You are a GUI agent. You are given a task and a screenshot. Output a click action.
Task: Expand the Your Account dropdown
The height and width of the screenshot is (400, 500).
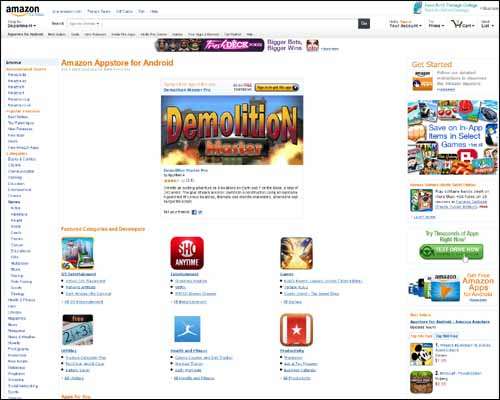(x=405, y=24)
